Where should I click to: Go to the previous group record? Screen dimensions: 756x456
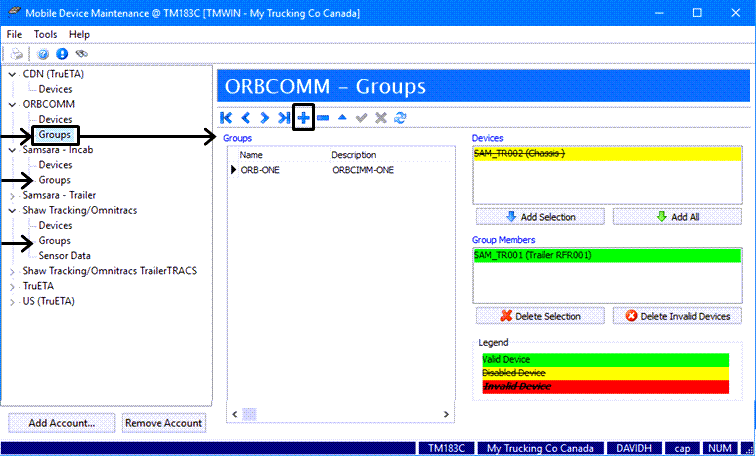coord(245,118)
